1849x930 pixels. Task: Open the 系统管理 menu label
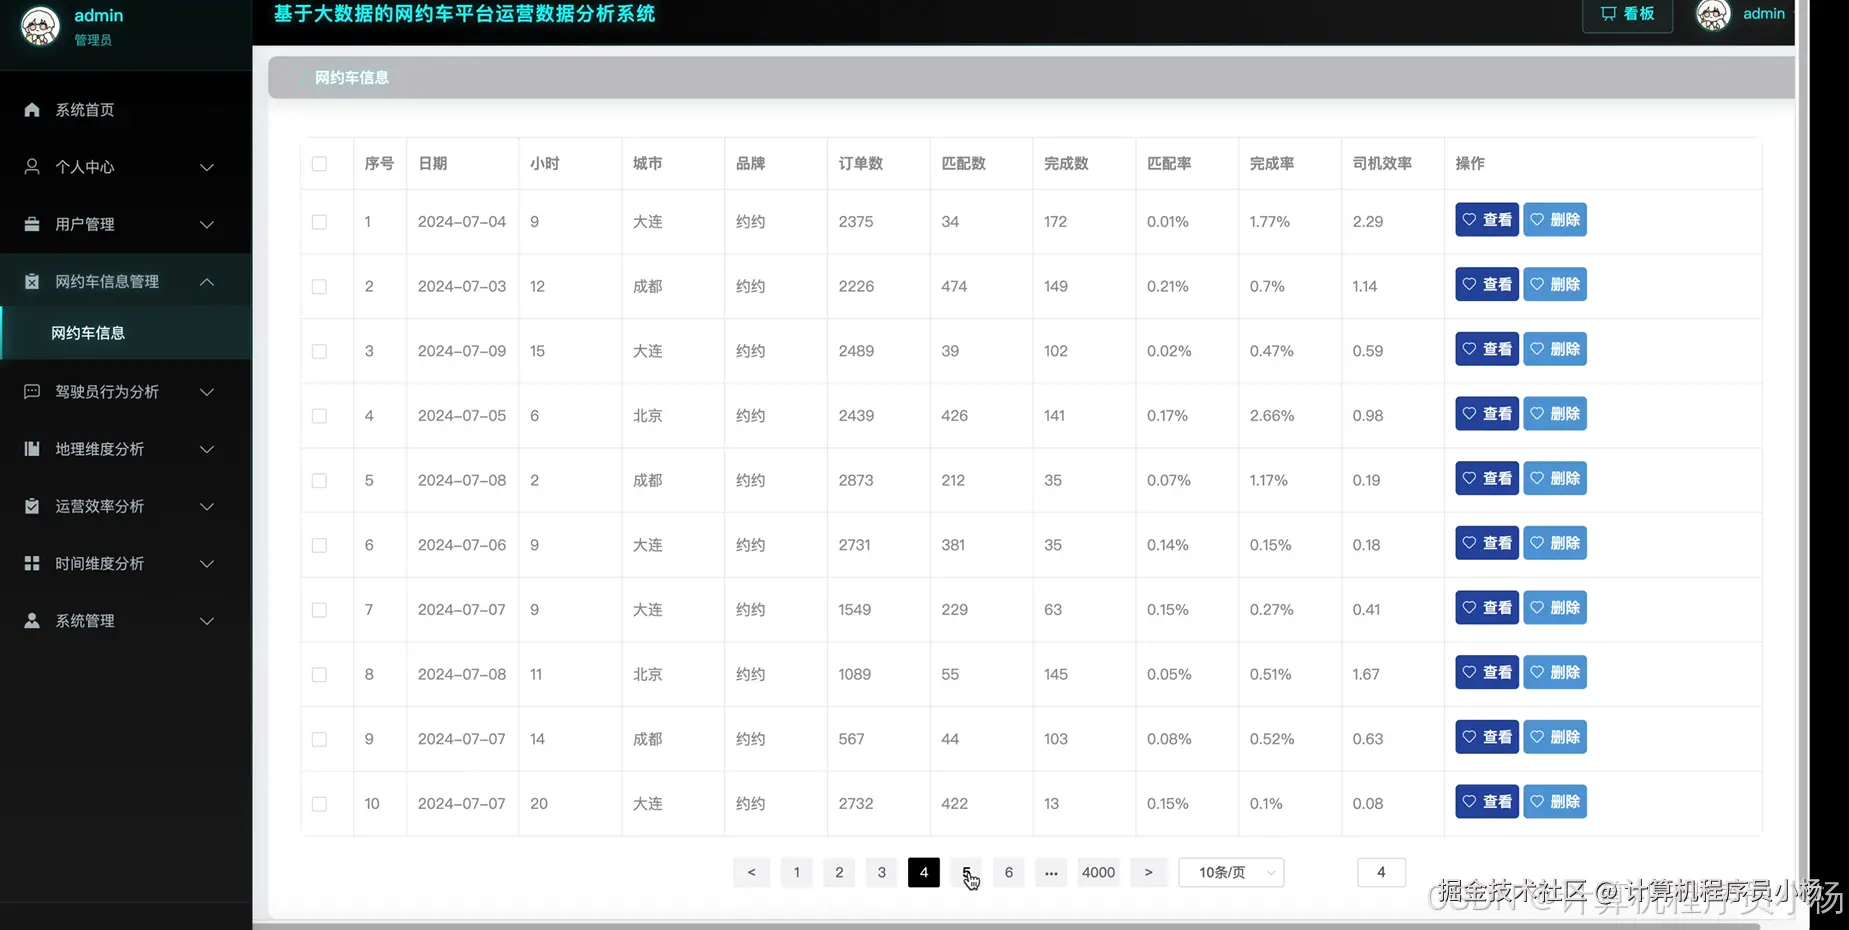pyautogui.click(x=85, y=621)
